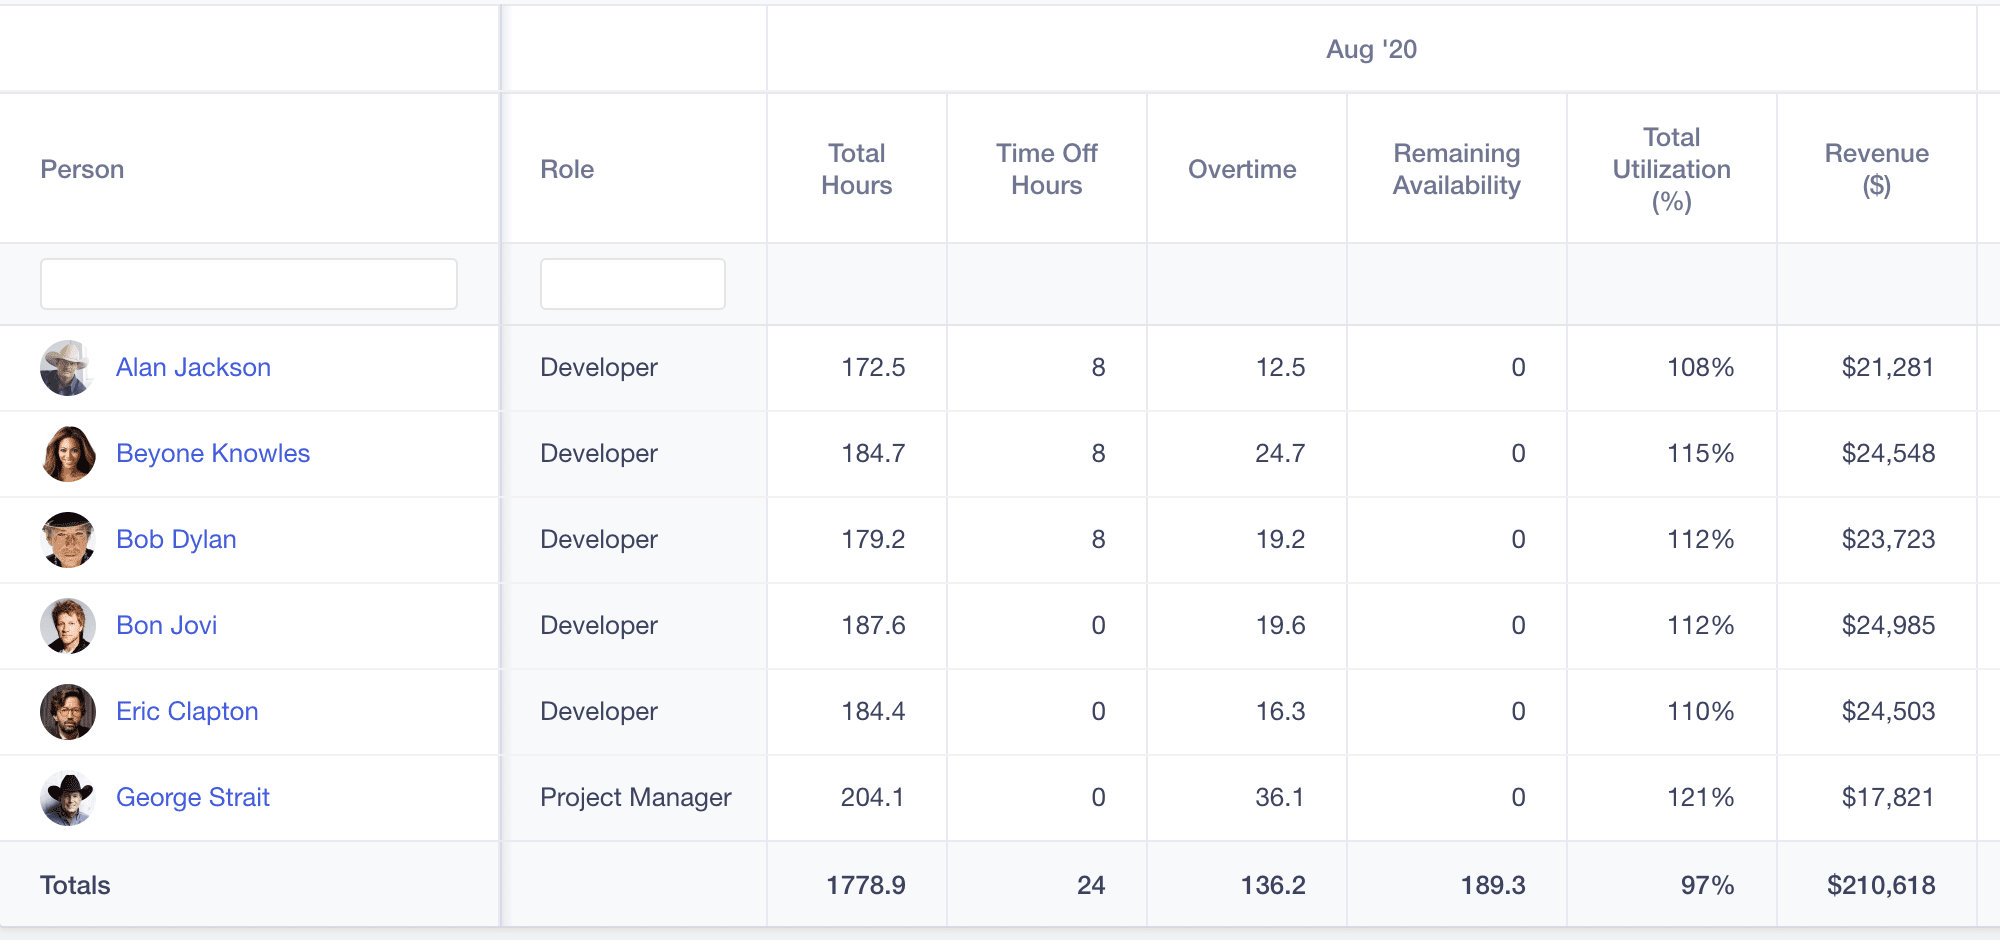
Task: Sort table by Total Hours header
Action: click(856, 169)
